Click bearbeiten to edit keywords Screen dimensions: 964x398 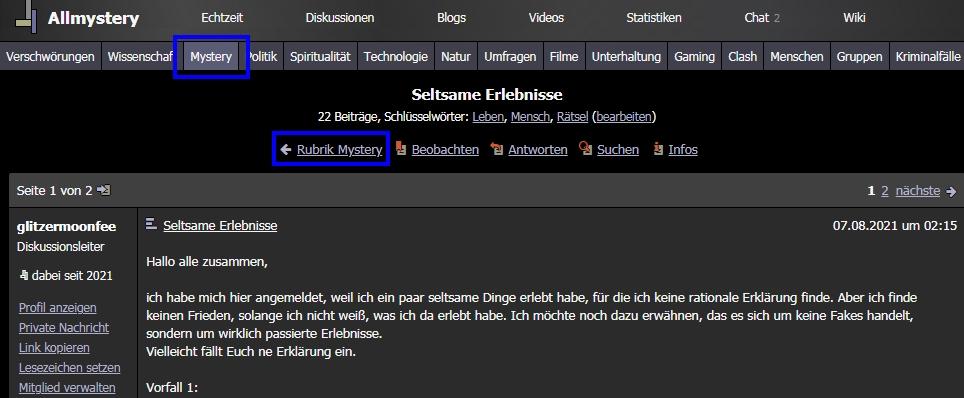[623, 116]
